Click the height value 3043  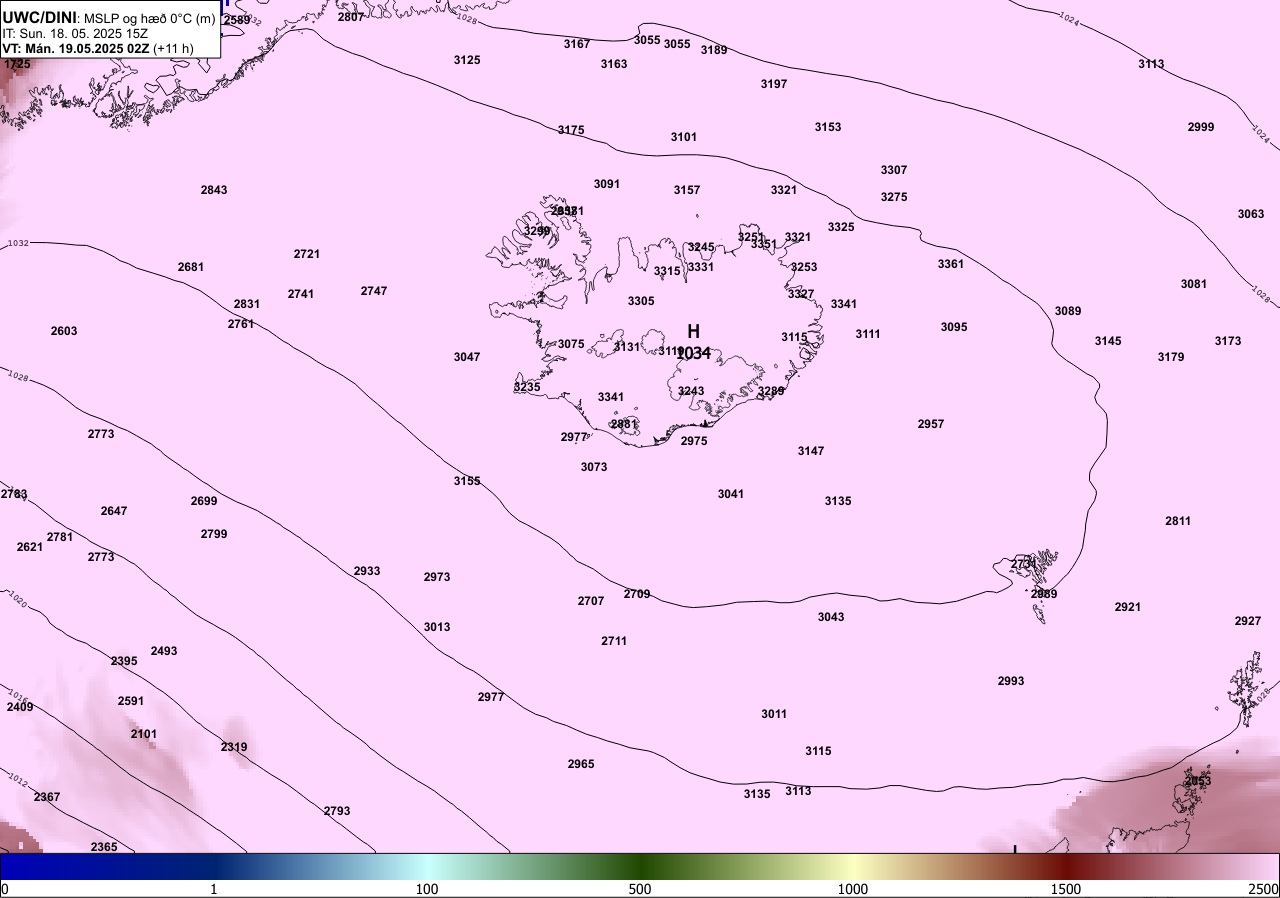831,617
